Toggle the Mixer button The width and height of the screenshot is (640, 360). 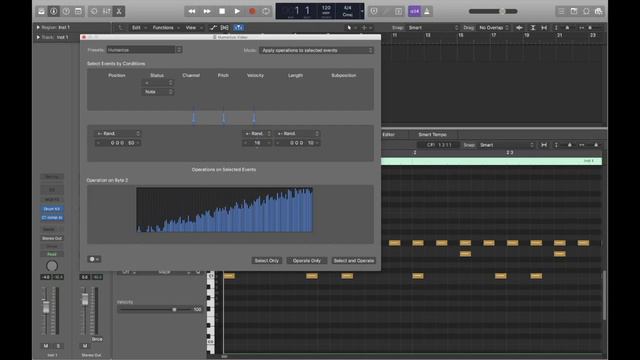tap(107, 11)
